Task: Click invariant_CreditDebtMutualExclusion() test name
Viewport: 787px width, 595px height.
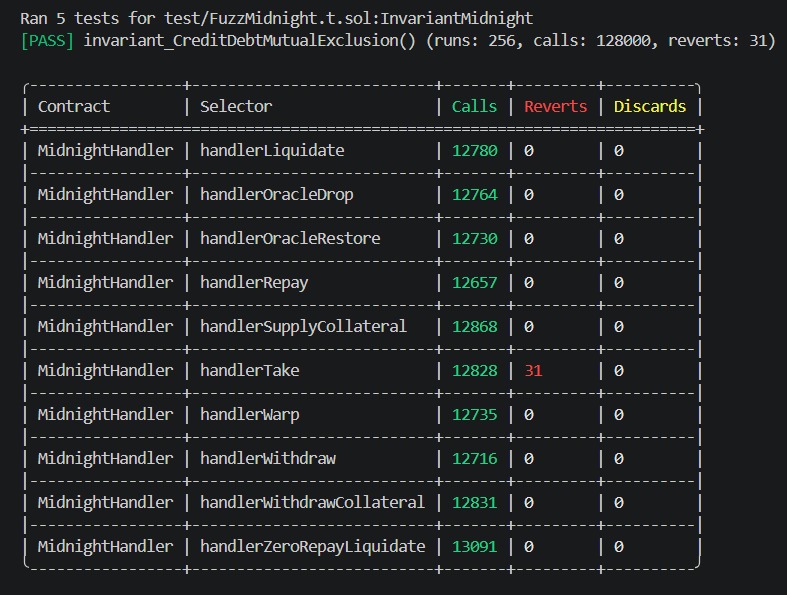Action: coord(249,41)
